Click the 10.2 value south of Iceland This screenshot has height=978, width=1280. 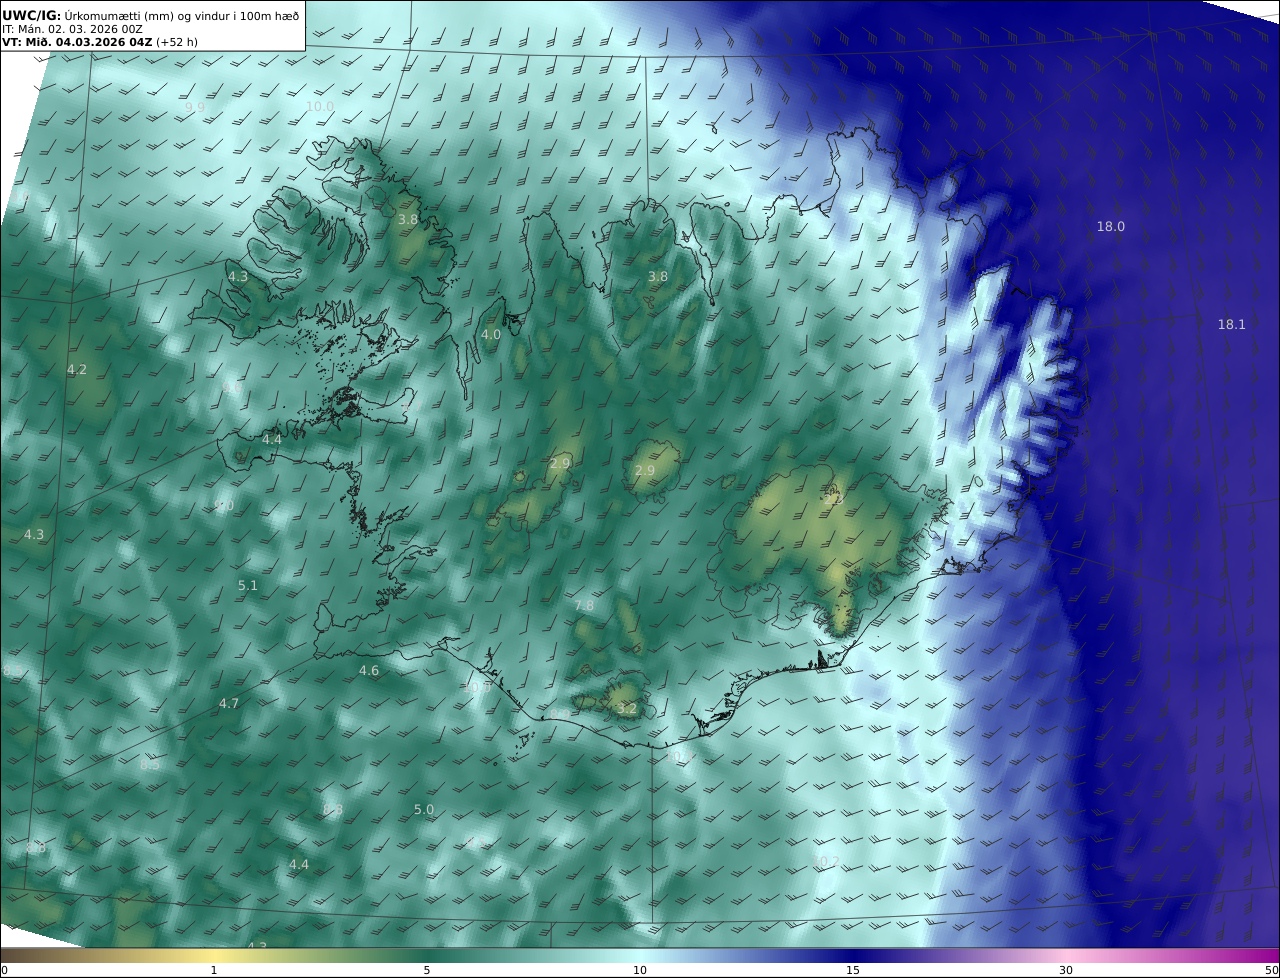click(x=826, y=862)
